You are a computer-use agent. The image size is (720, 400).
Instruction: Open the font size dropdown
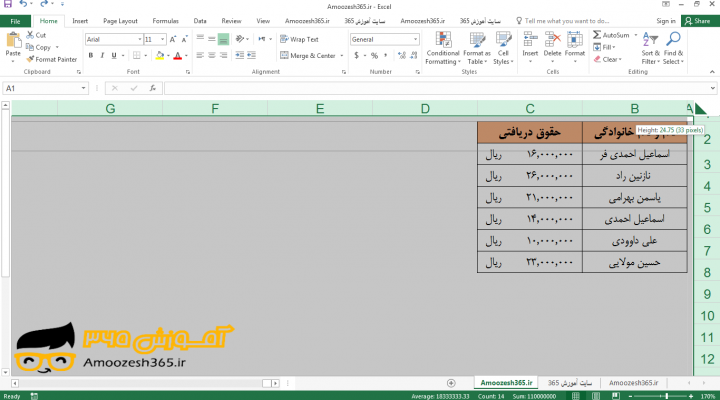[x=163, y=39]
